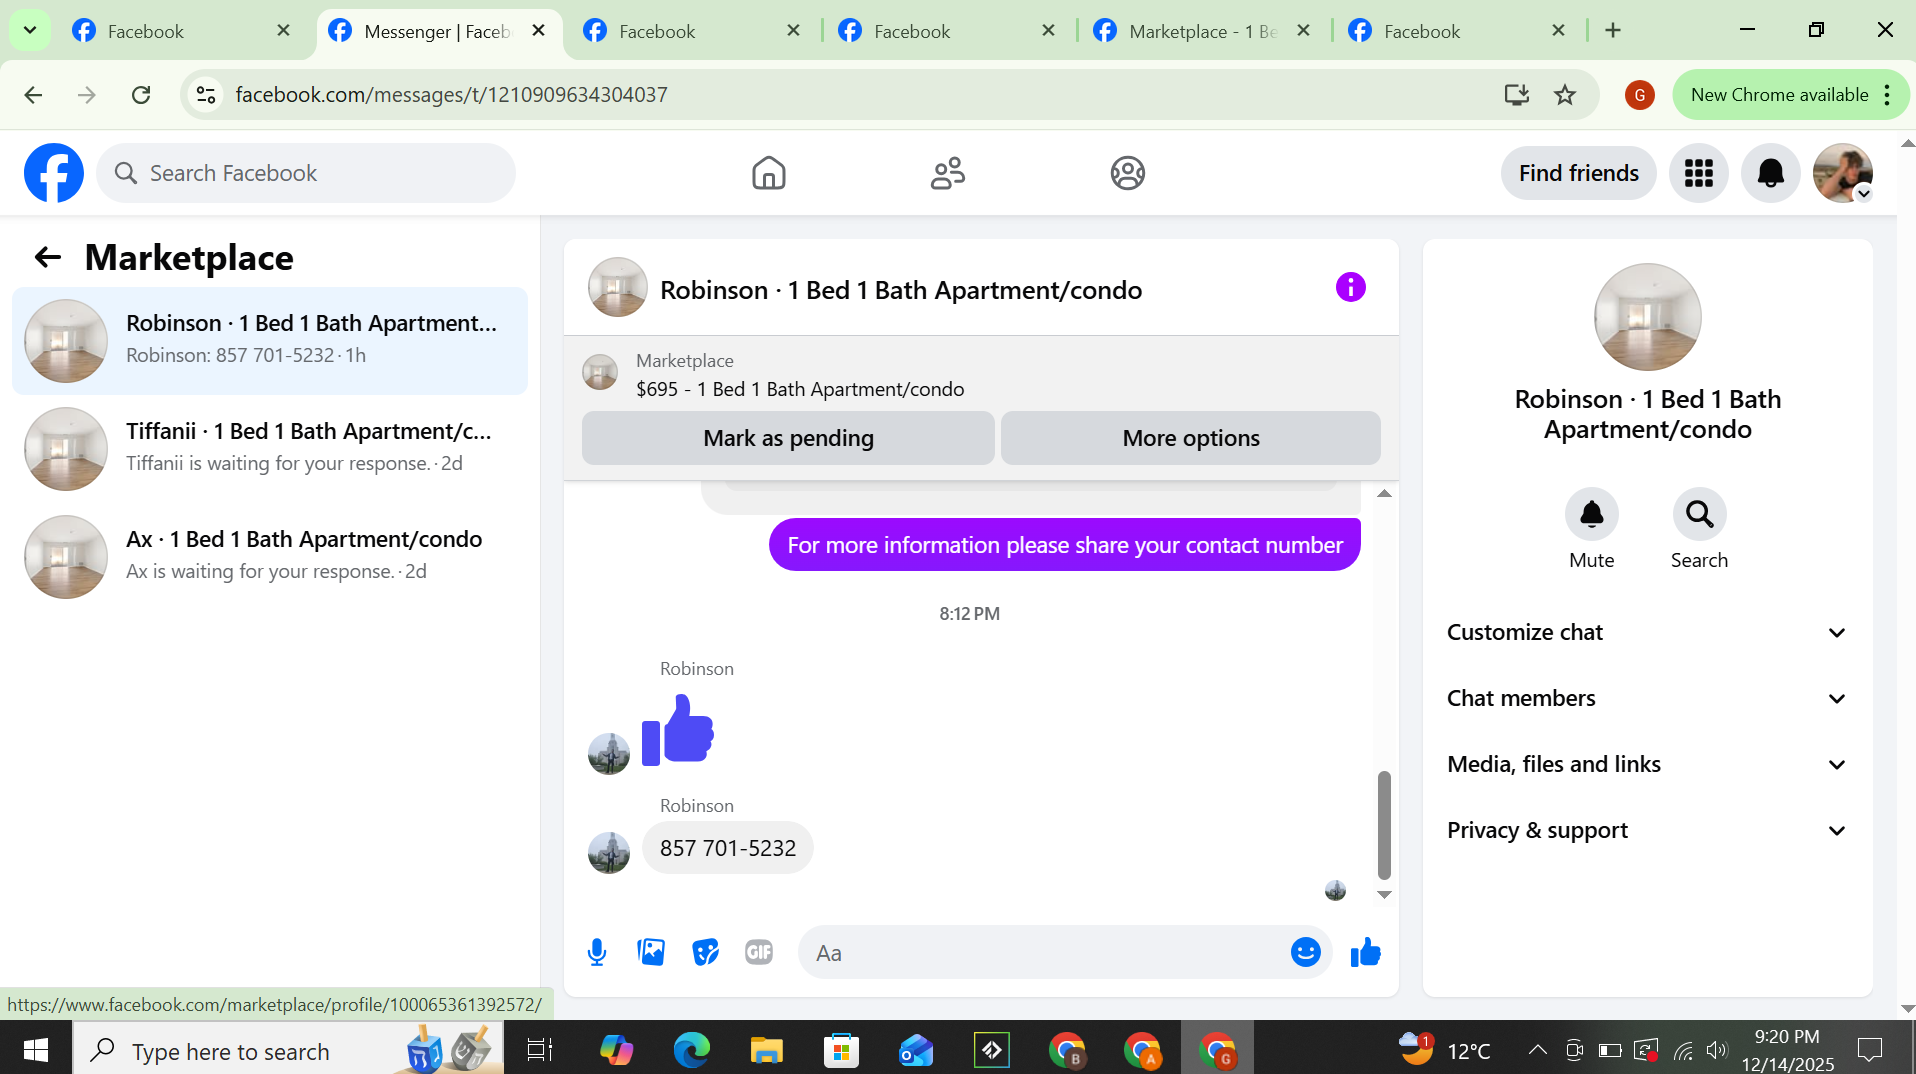Open Robinson conversation in list

coord(270,341)
